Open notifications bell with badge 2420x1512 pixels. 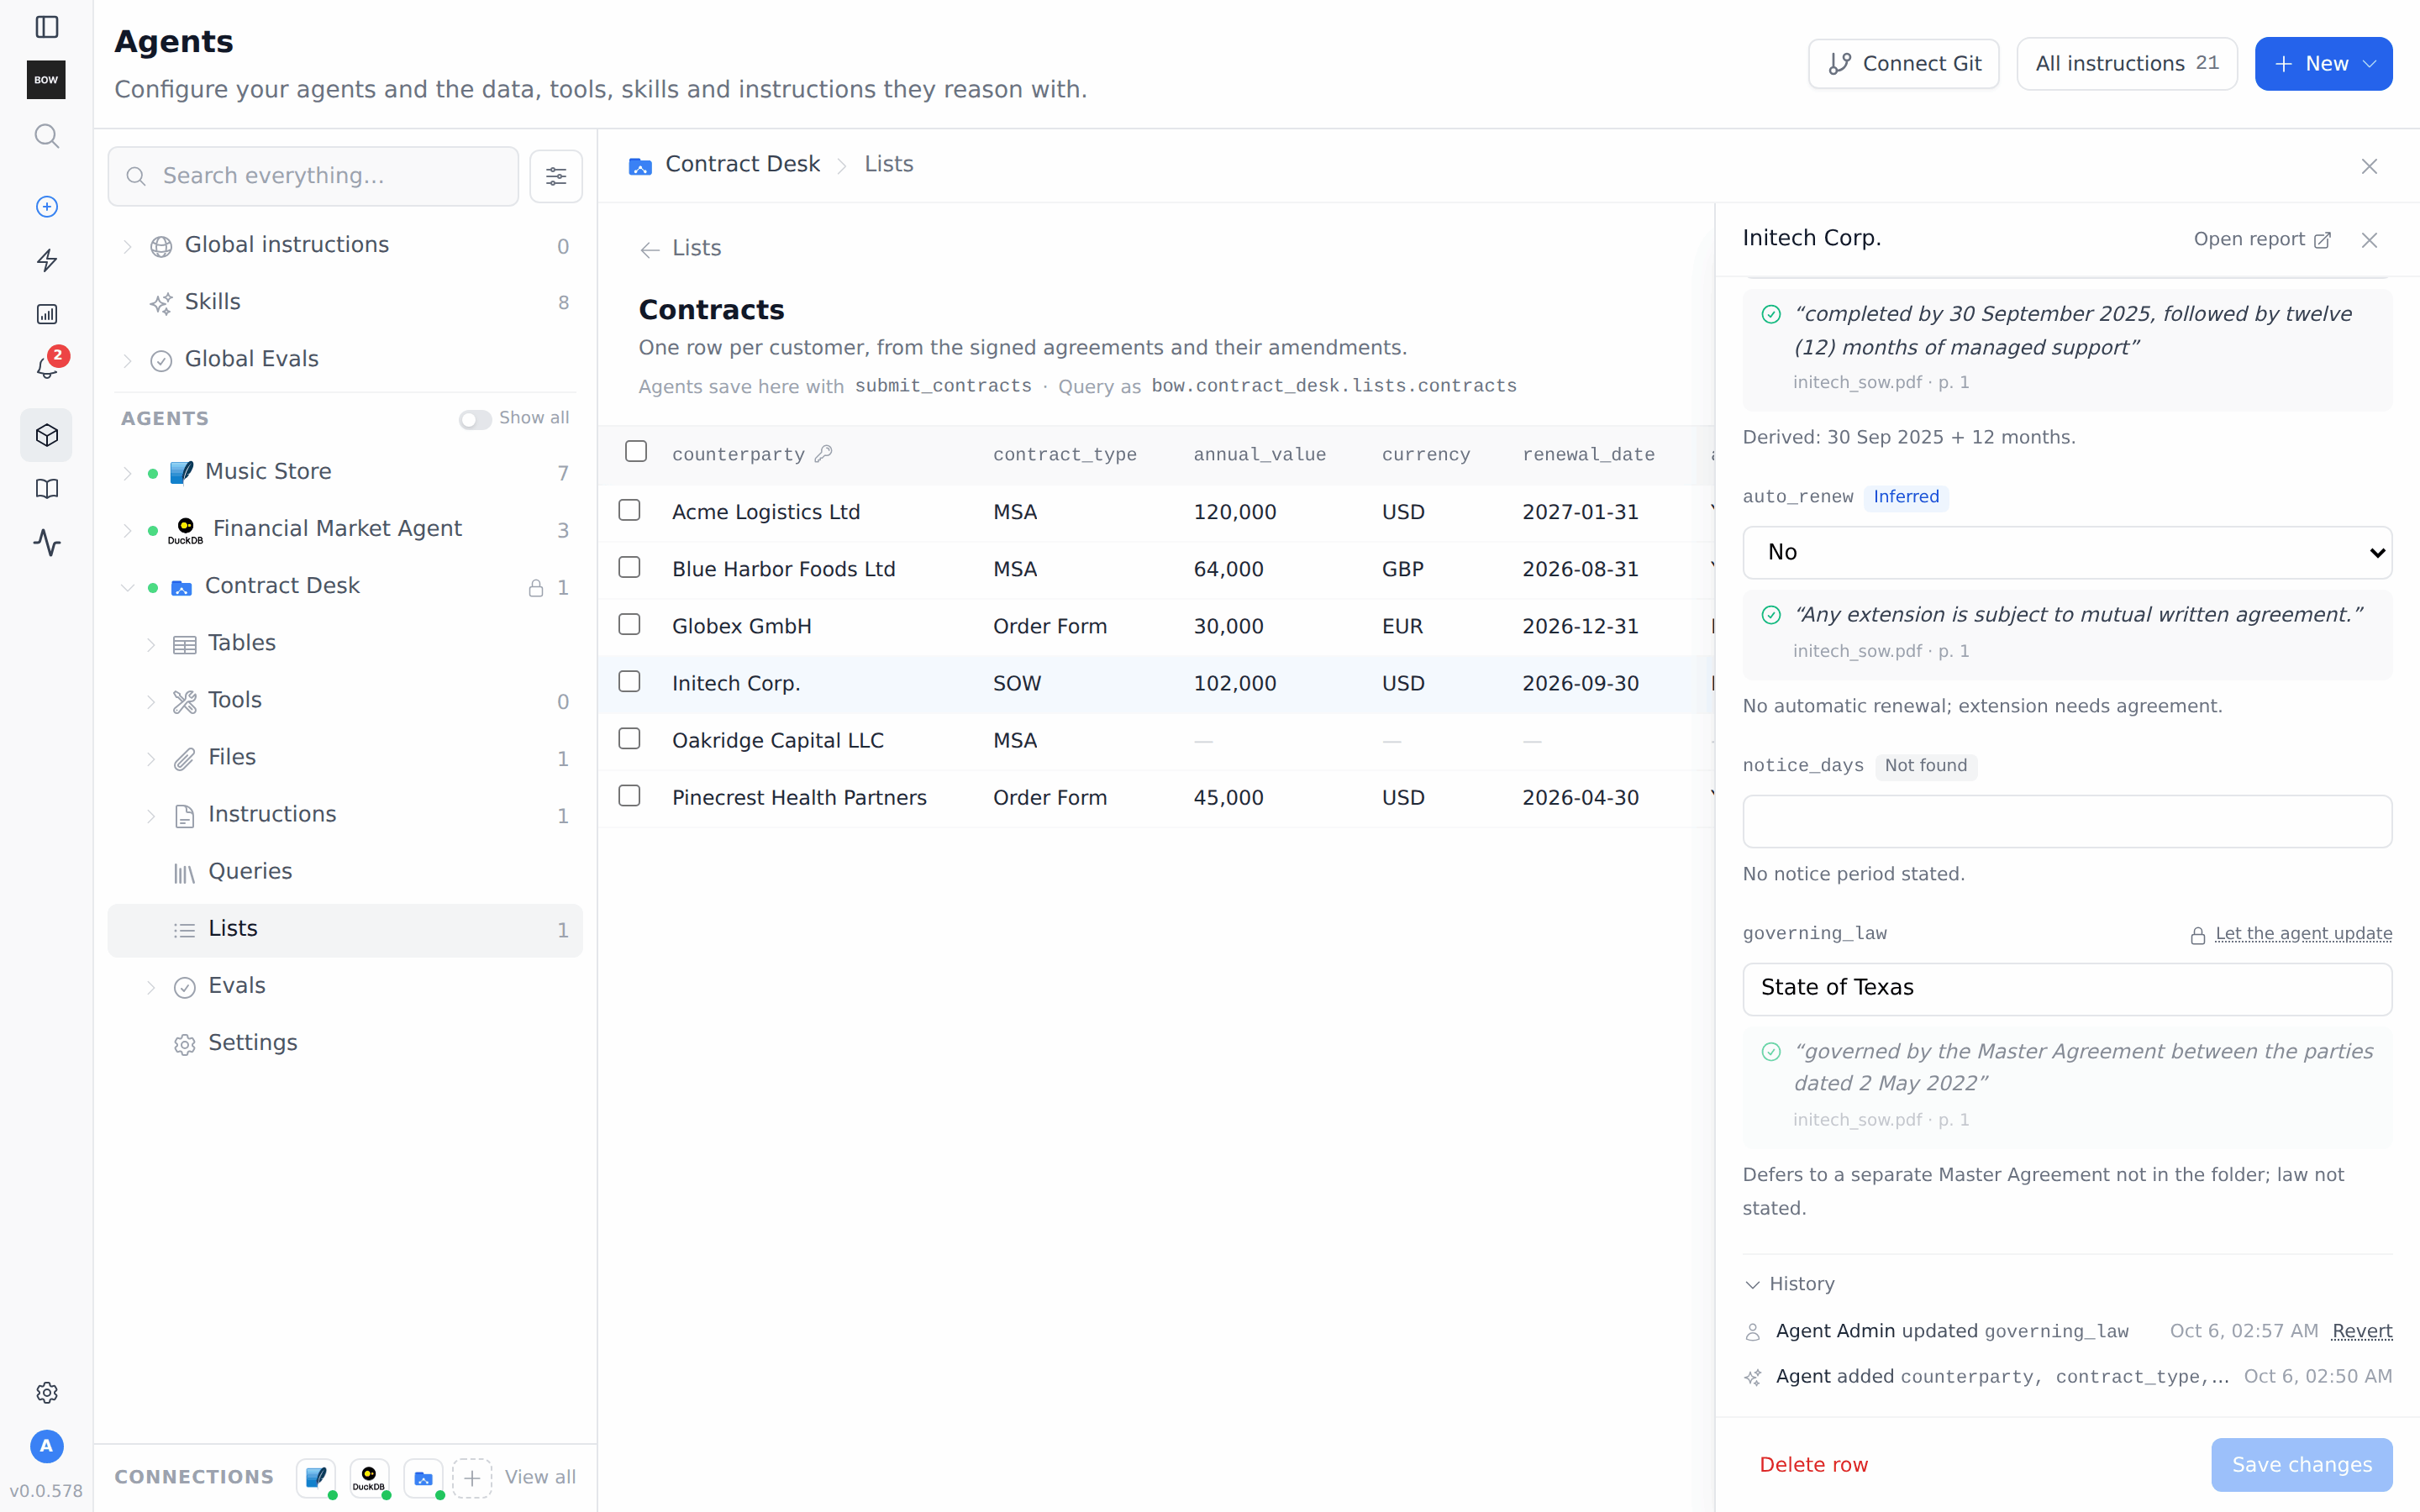[46, 367]
